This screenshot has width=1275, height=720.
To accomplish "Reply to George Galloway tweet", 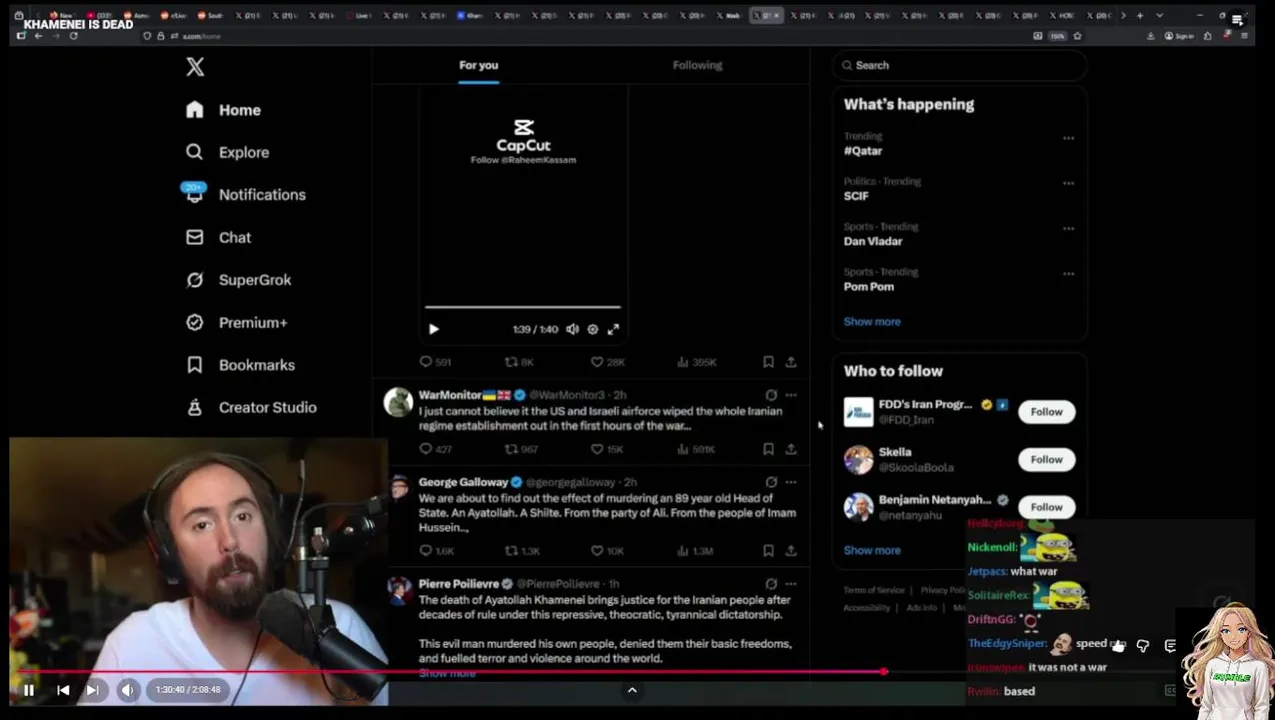I will click(436, 551).
